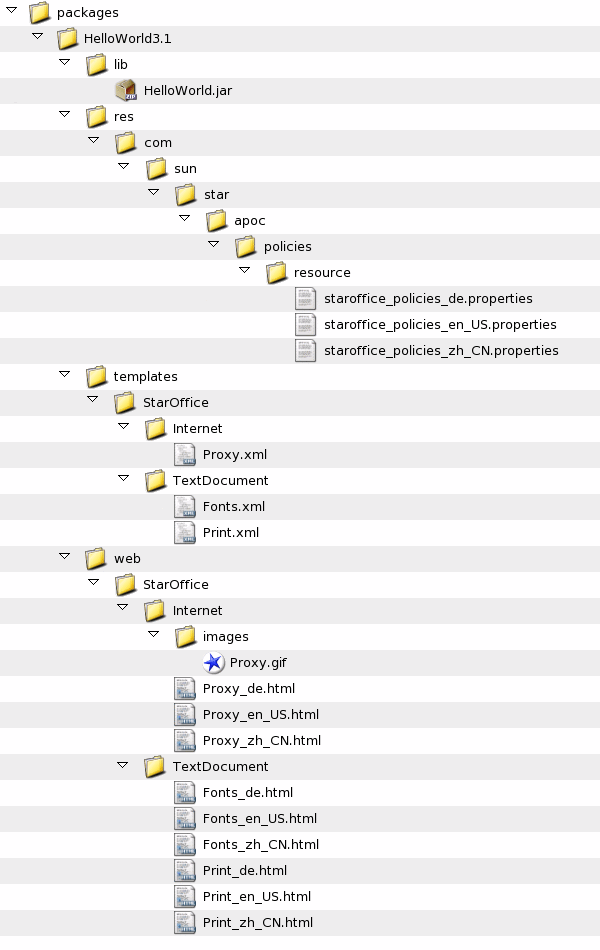Select the resource folder label
The image size is (600, 950).
coord(322,273)
